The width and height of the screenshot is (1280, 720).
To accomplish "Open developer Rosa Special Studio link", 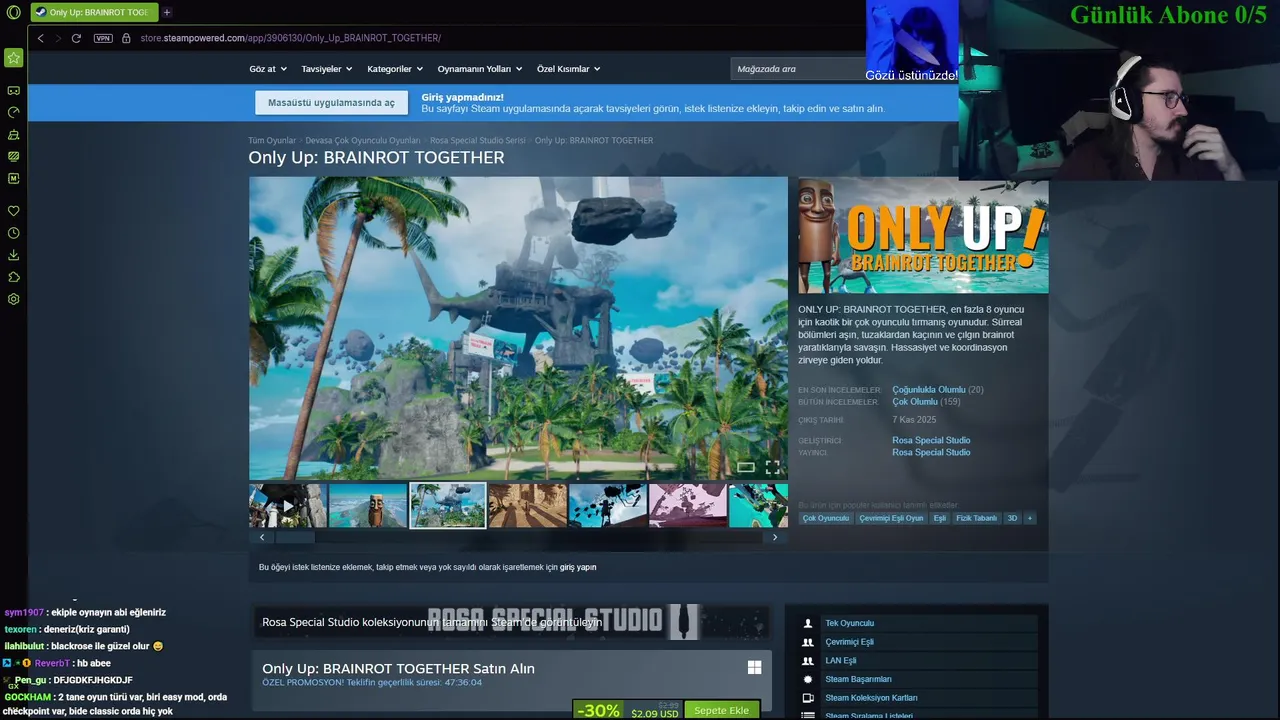I will [931, 440].
